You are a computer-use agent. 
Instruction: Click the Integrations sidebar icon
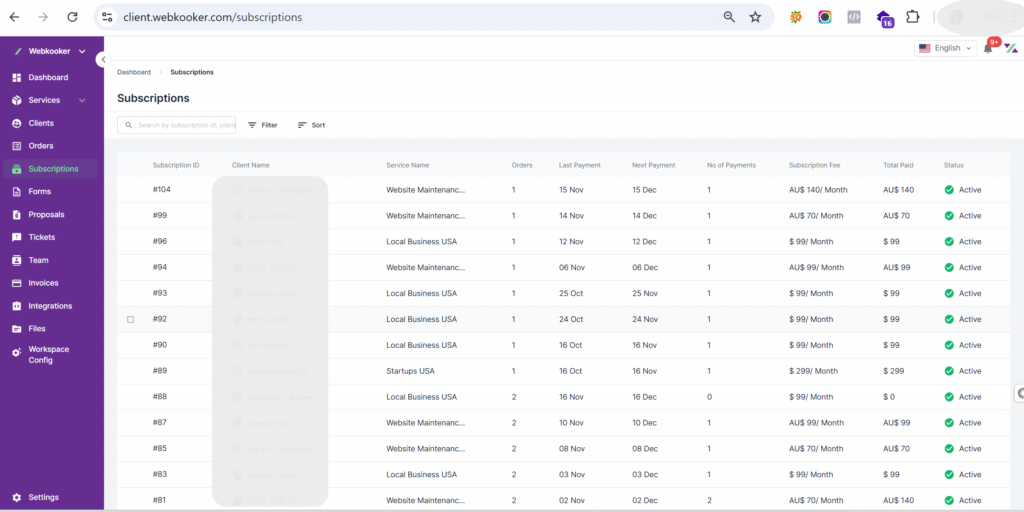(17, 306)
